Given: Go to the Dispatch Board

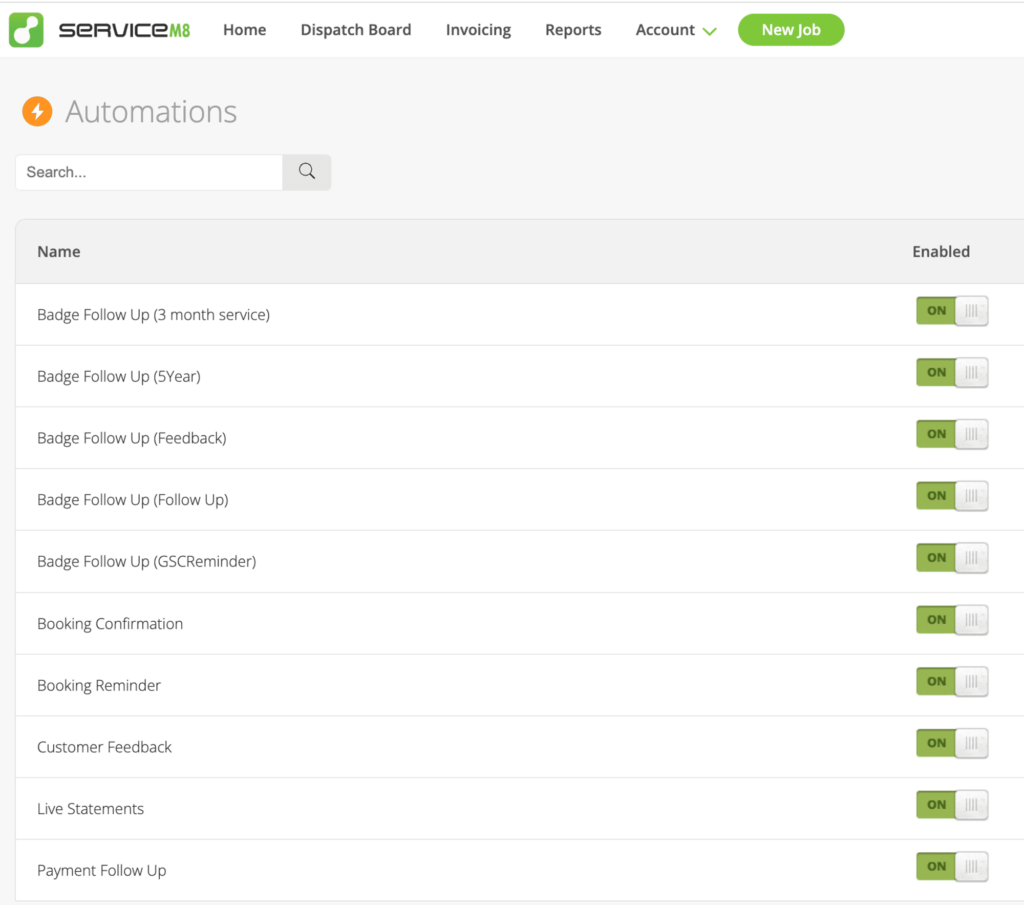Looking at the screenshot, I should tap(356, 30).
